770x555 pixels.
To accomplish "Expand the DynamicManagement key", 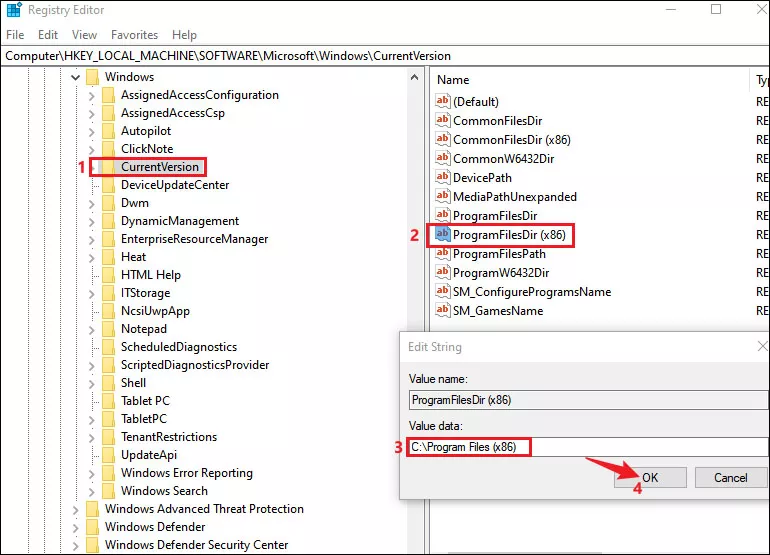I will point(91,222).
